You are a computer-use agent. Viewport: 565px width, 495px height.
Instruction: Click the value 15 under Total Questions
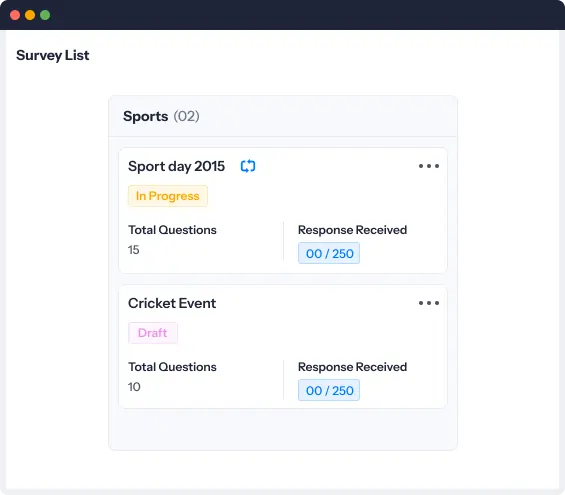coord(134,250)
